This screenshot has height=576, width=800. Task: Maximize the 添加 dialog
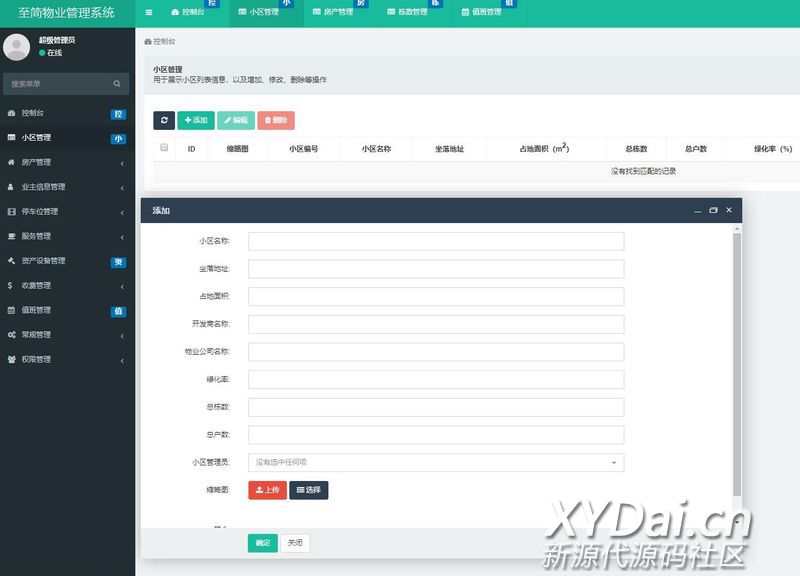coord(713,210)
